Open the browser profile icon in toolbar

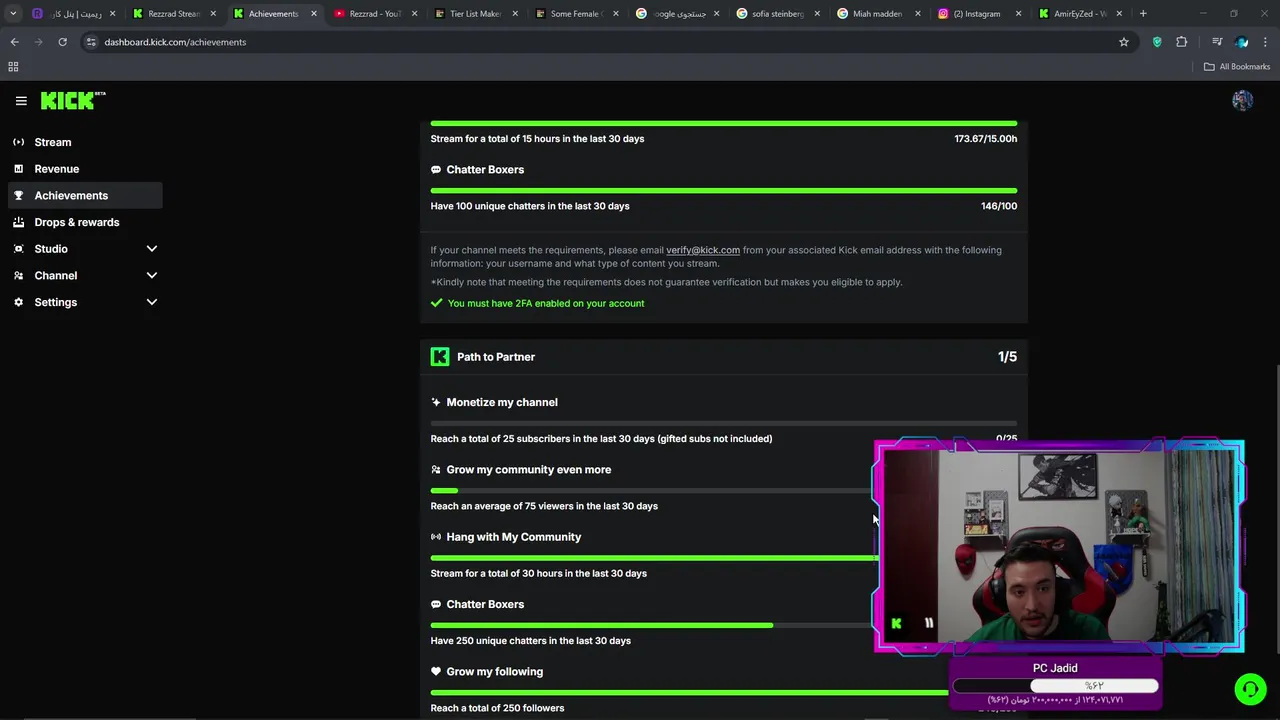[x=1242, y=42]
